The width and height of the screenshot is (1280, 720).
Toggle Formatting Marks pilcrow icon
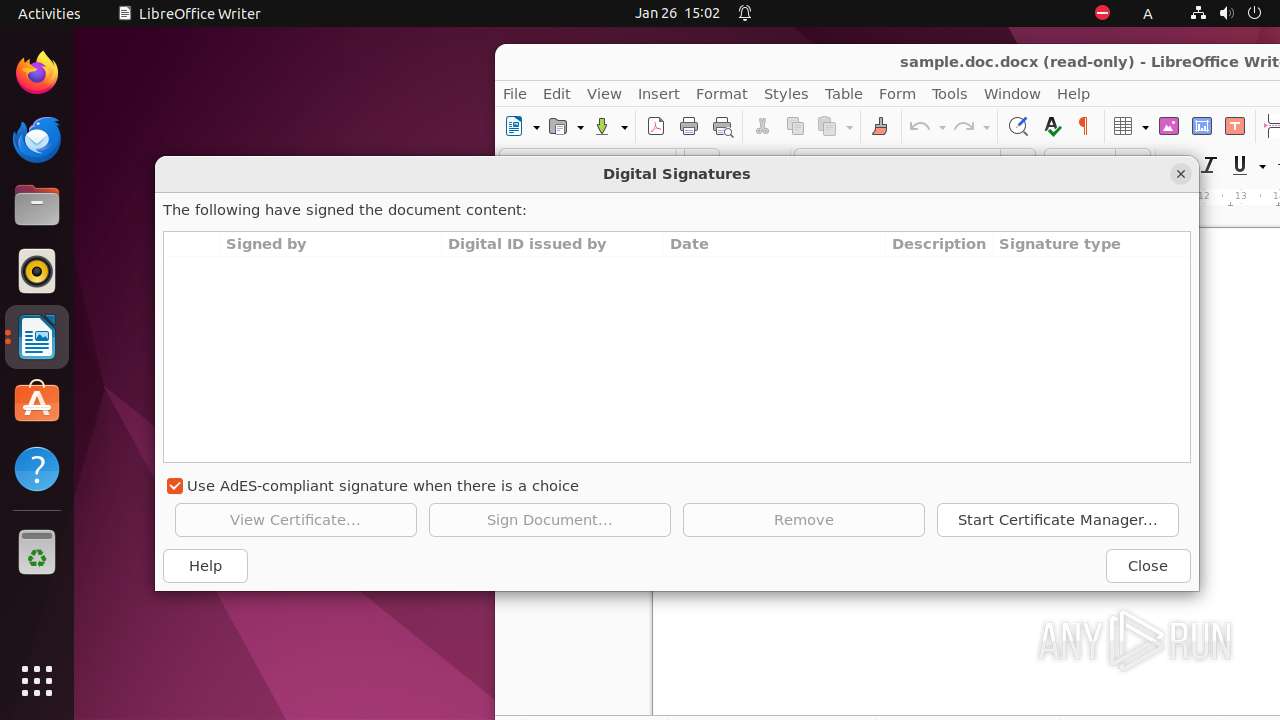(1083, 126)
